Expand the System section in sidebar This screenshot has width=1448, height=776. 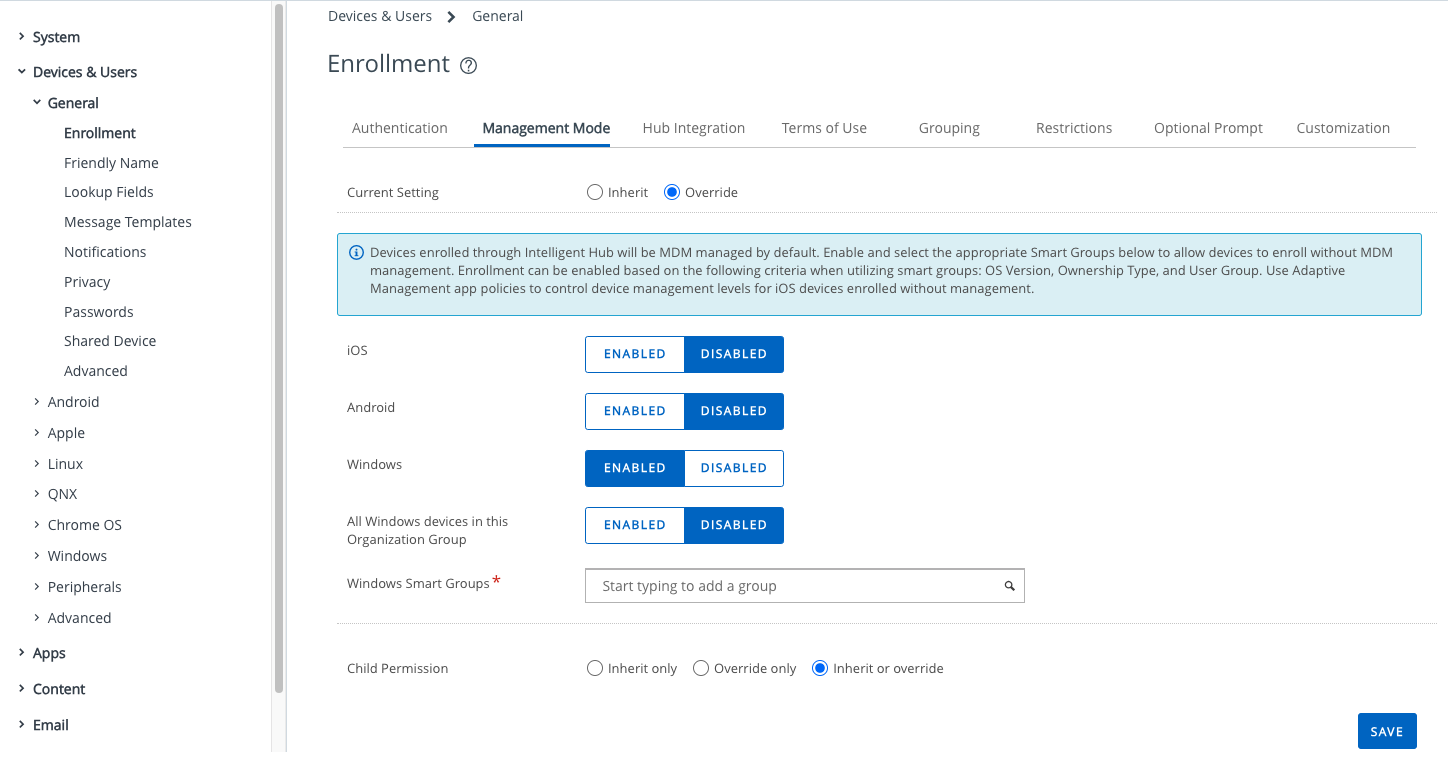point(22,37)
